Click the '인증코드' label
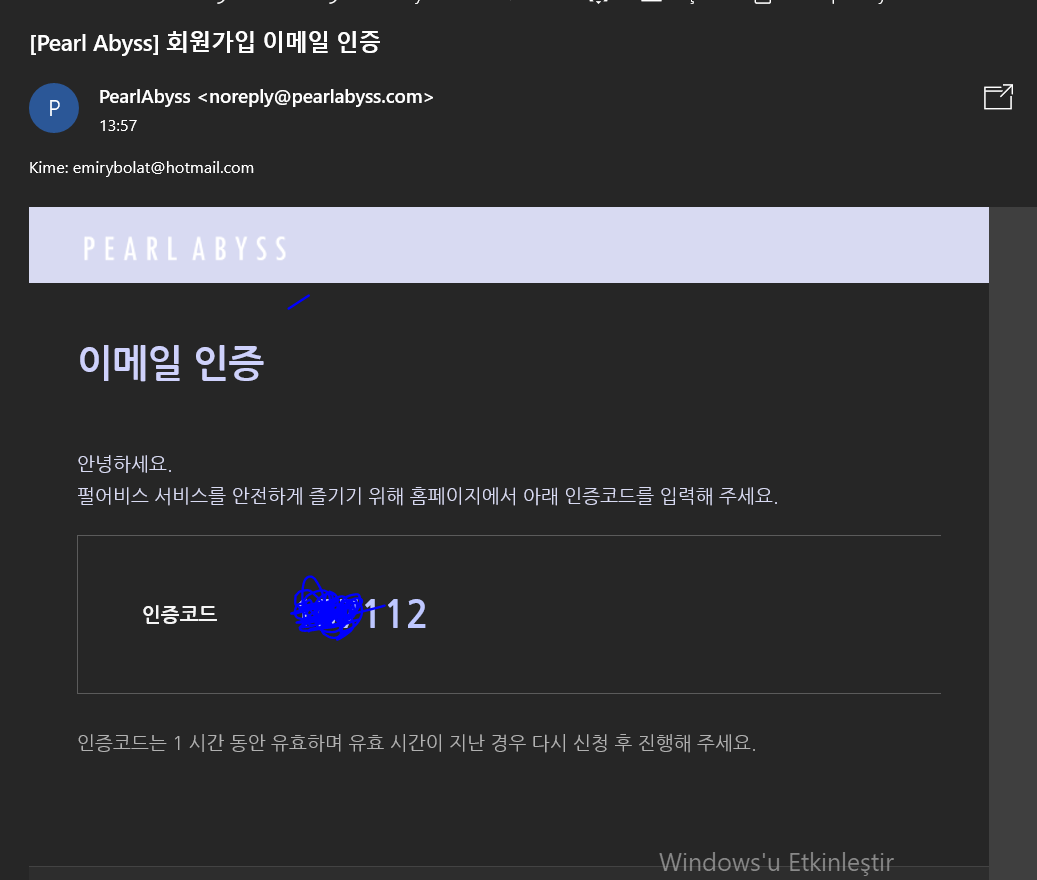 pos(180,614)
